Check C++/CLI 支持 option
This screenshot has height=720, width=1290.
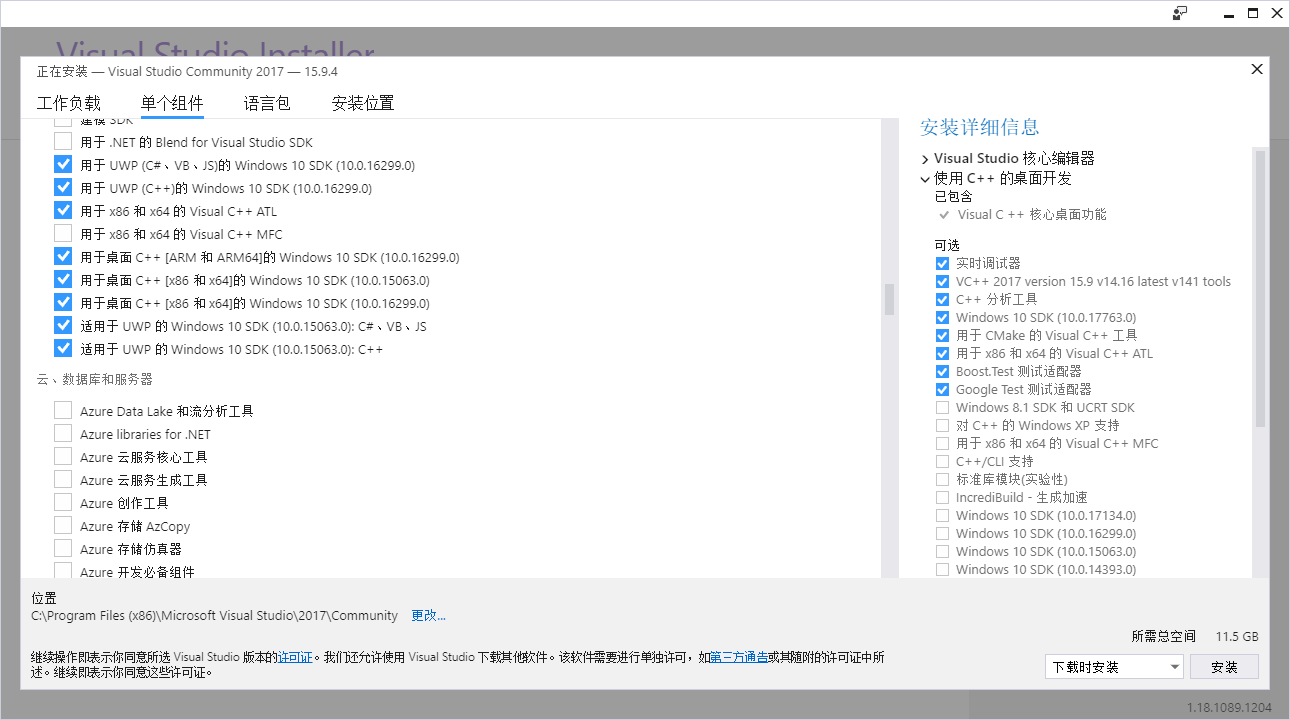point(942,461)
